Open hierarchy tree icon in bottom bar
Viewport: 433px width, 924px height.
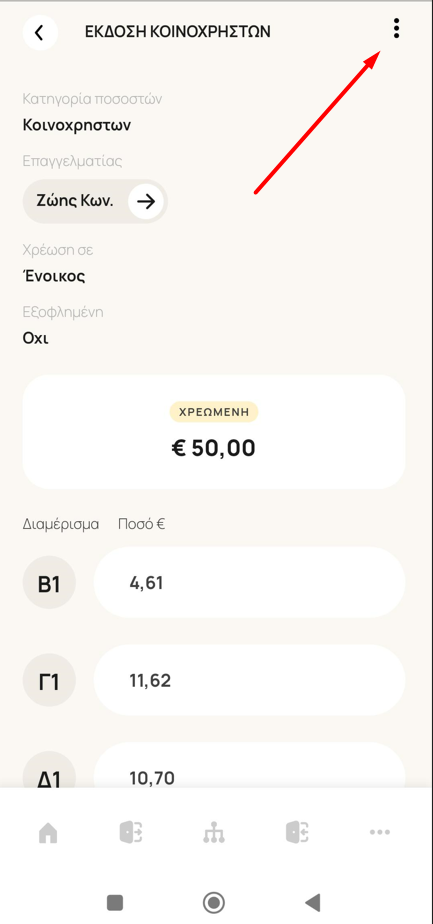[214, 833]
